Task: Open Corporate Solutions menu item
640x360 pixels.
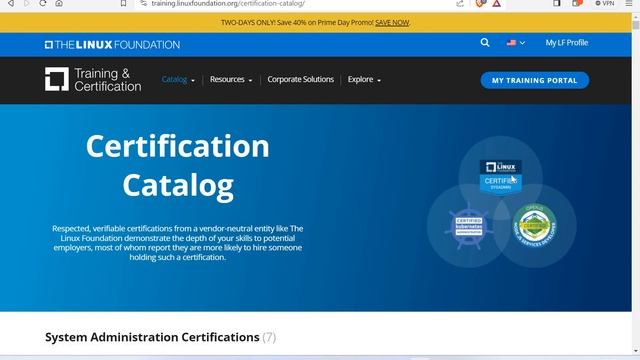Action: [x=300, y=79]
